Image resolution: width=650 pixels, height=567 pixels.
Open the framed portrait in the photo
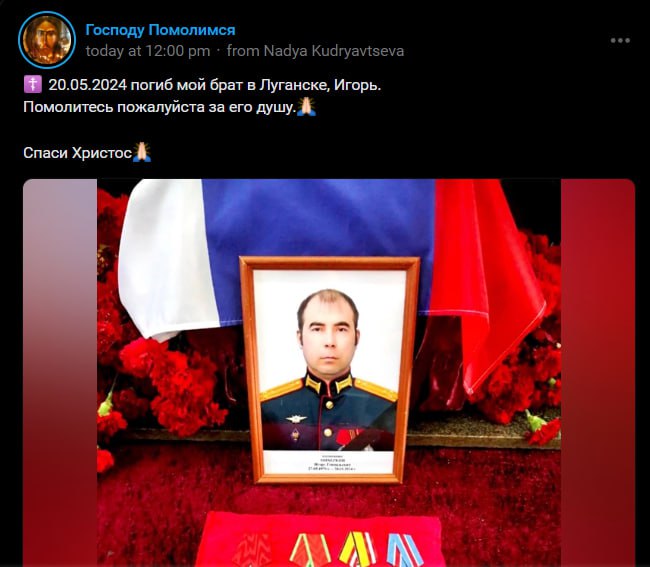(x=330, y=370)
